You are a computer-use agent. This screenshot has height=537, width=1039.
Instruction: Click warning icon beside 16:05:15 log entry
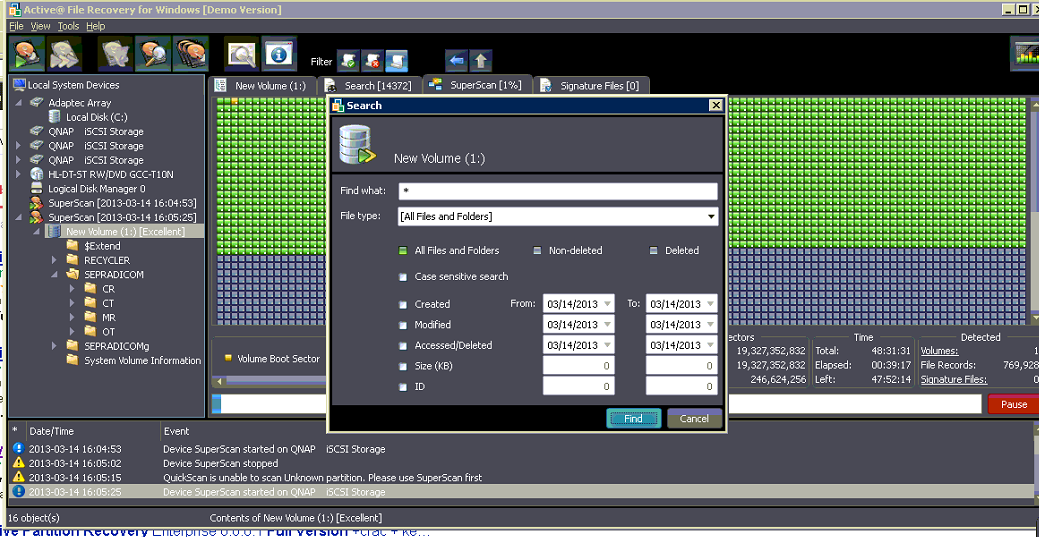[x=18, y=477]
